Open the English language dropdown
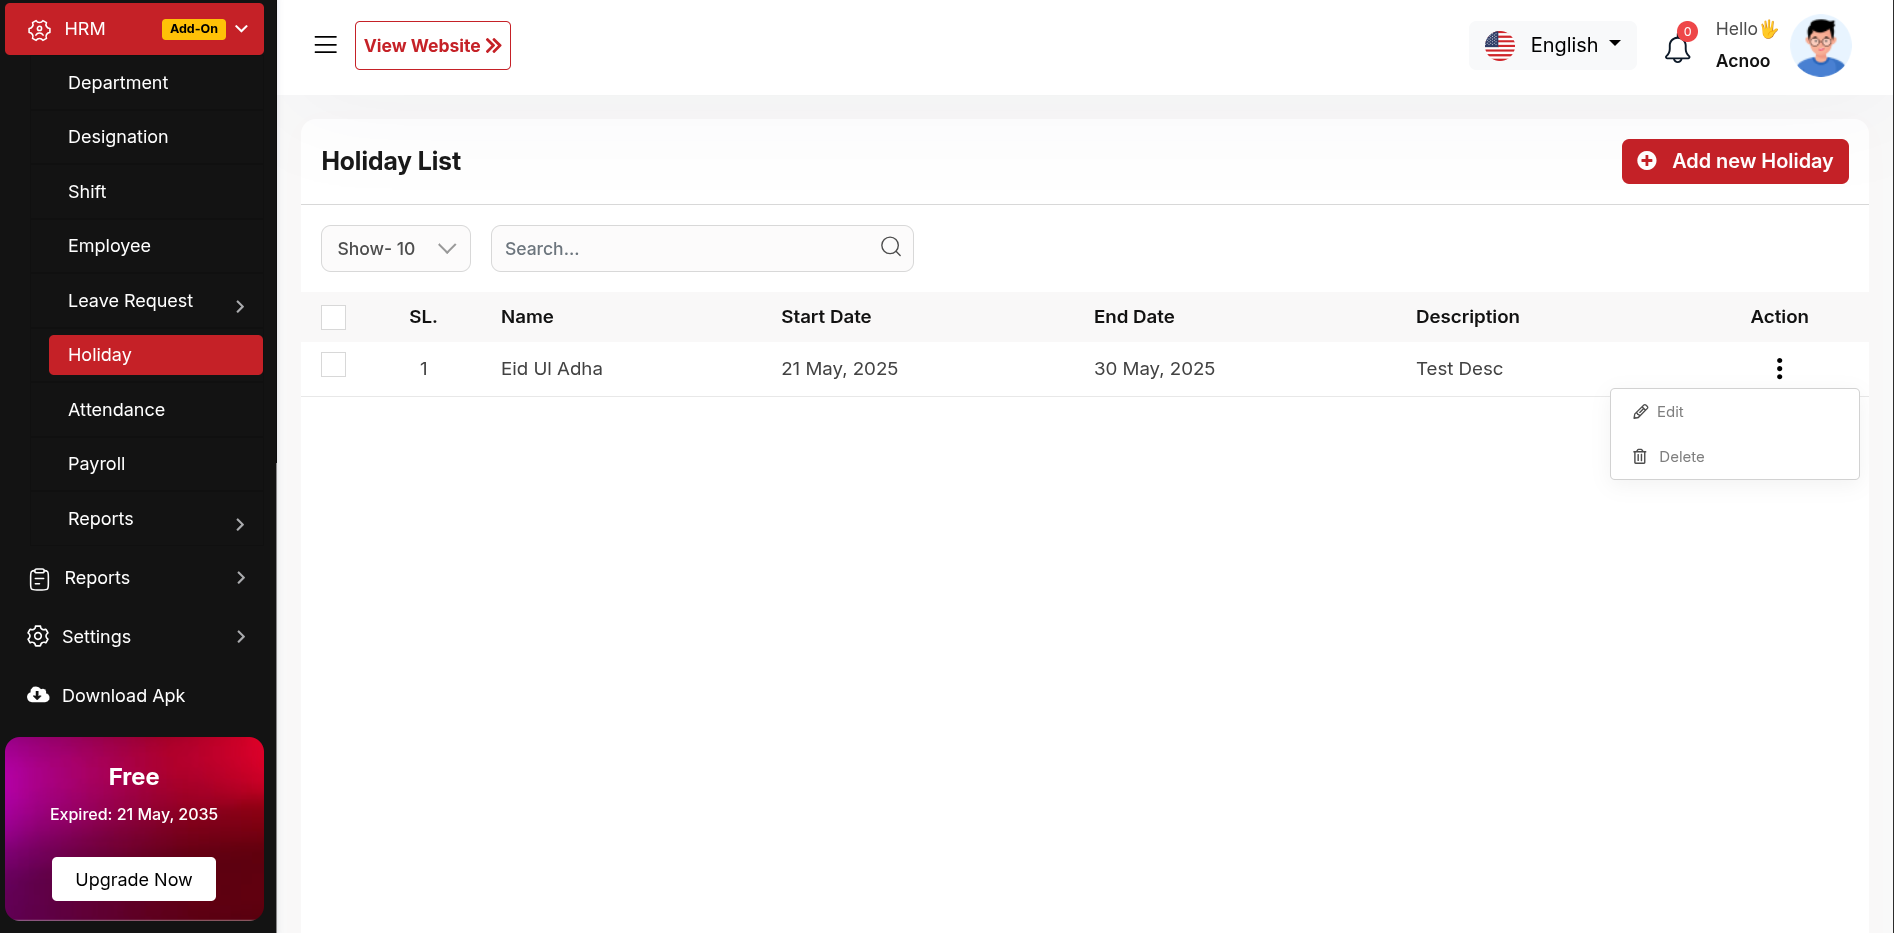This screenshot has width=1894, height=933. [x=1553, y=45]
